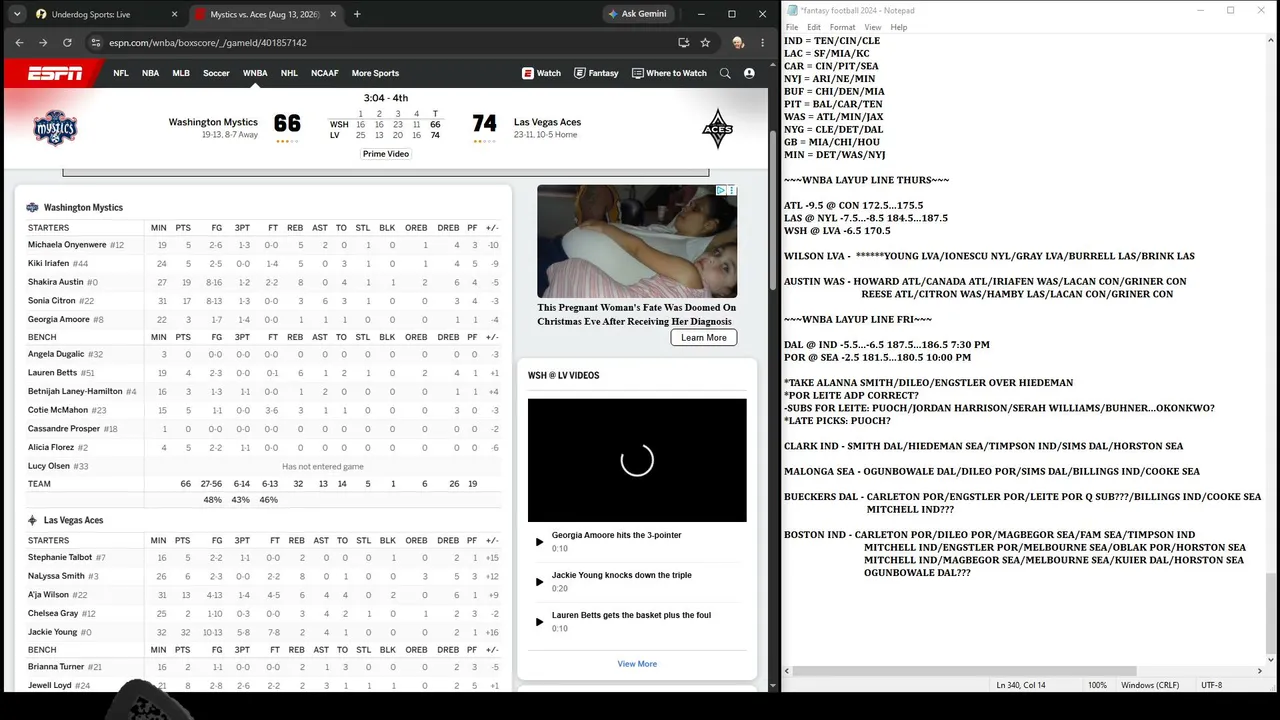Play the Lauren Betts basket video
This screenshot has width=1280, height=720.
pos(539,622)
